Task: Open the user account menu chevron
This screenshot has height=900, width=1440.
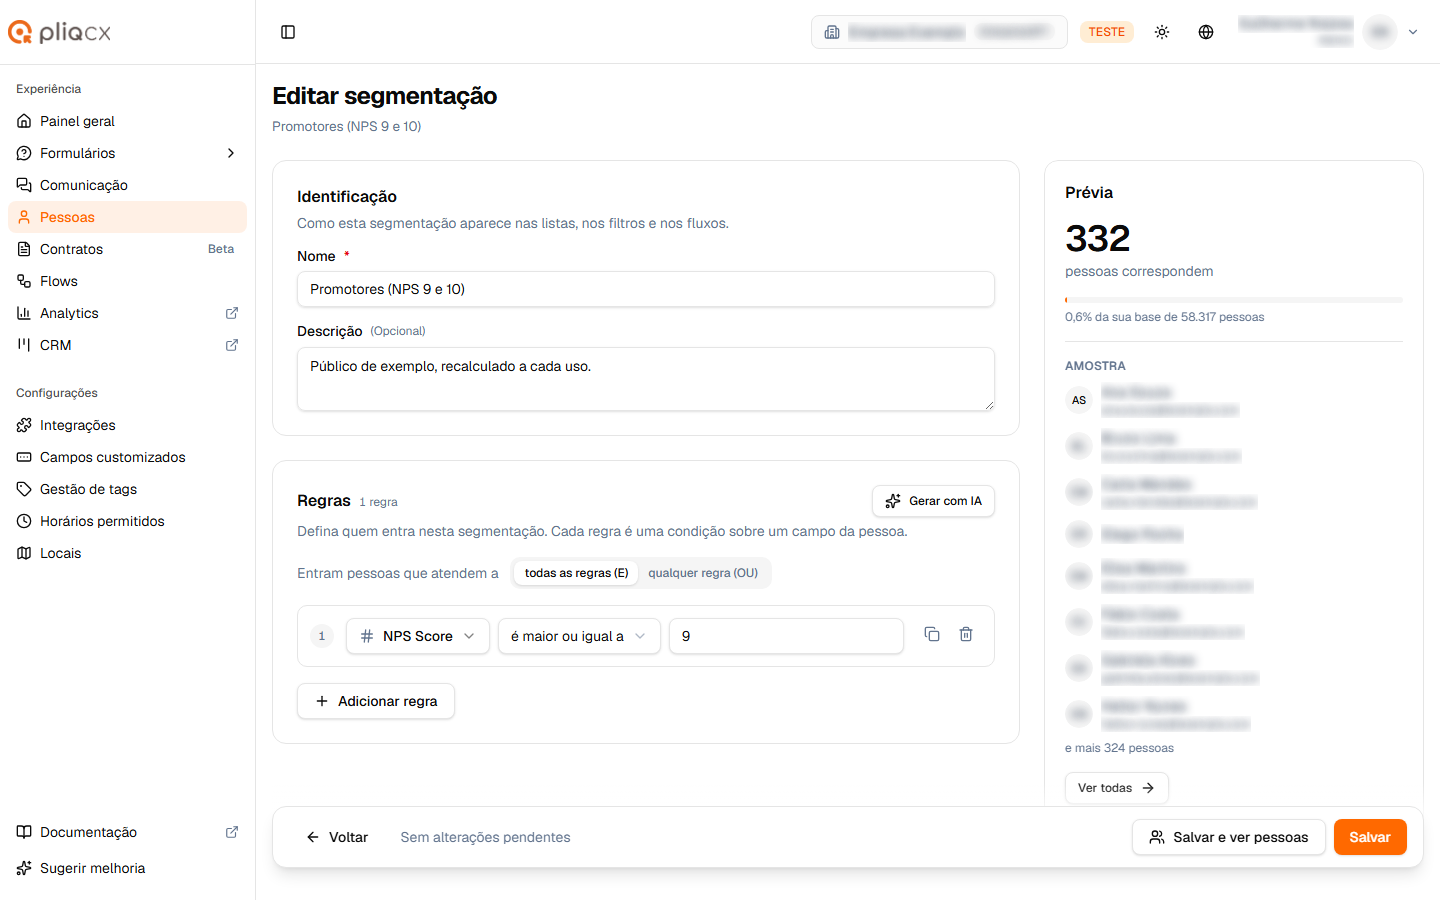Action: coord(1413,32)
